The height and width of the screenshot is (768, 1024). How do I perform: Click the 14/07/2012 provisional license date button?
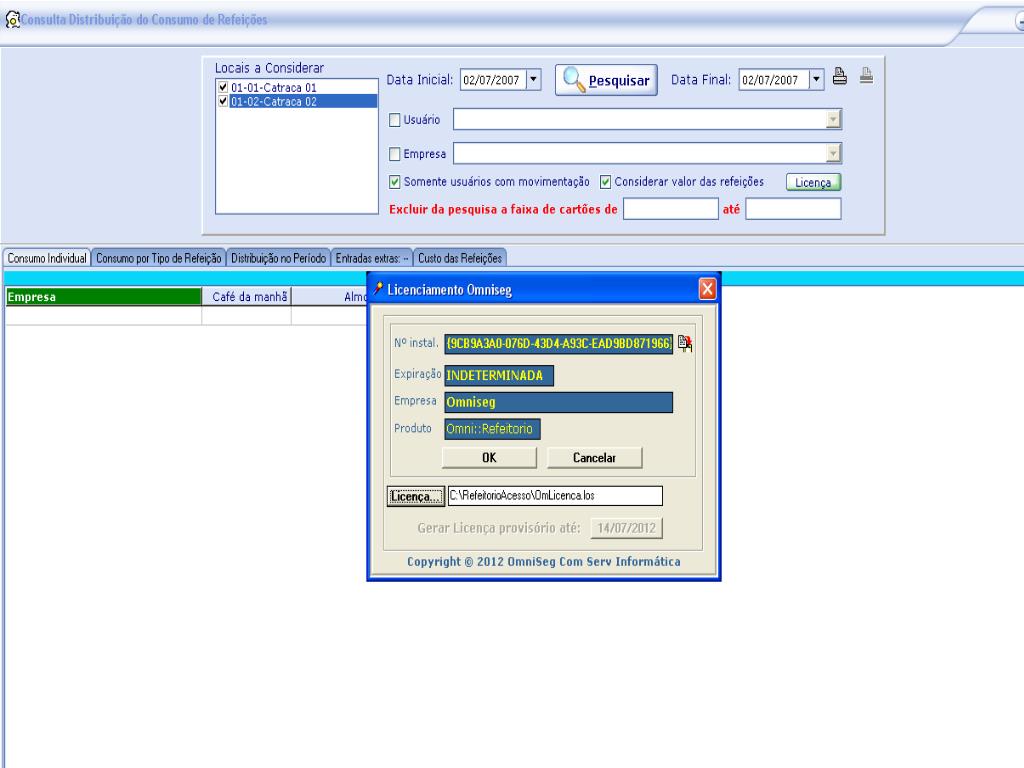click(626, 528)
